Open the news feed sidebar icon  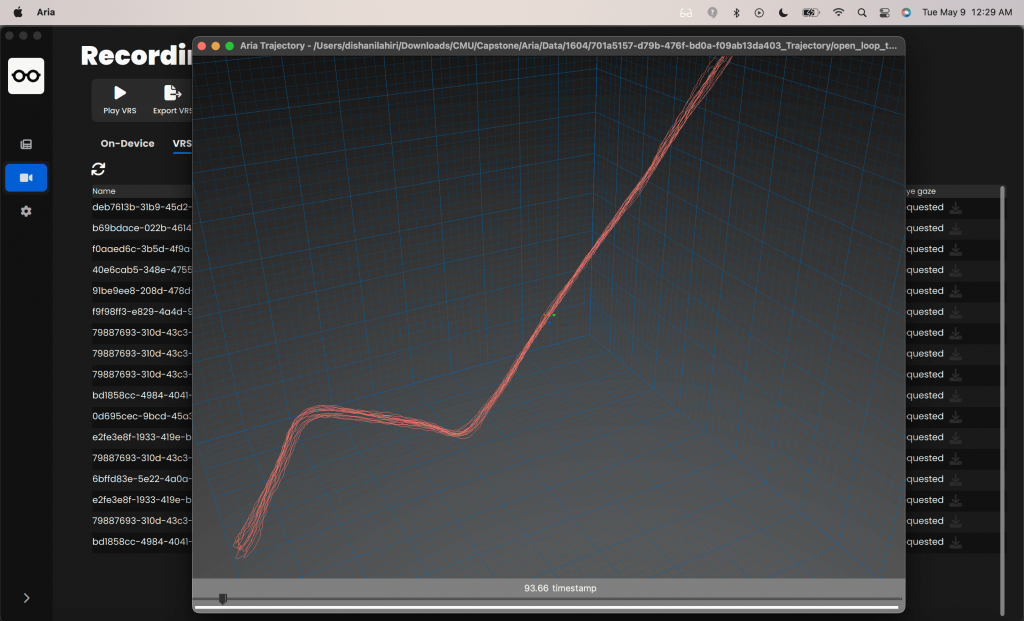click(x=26, y=144)
